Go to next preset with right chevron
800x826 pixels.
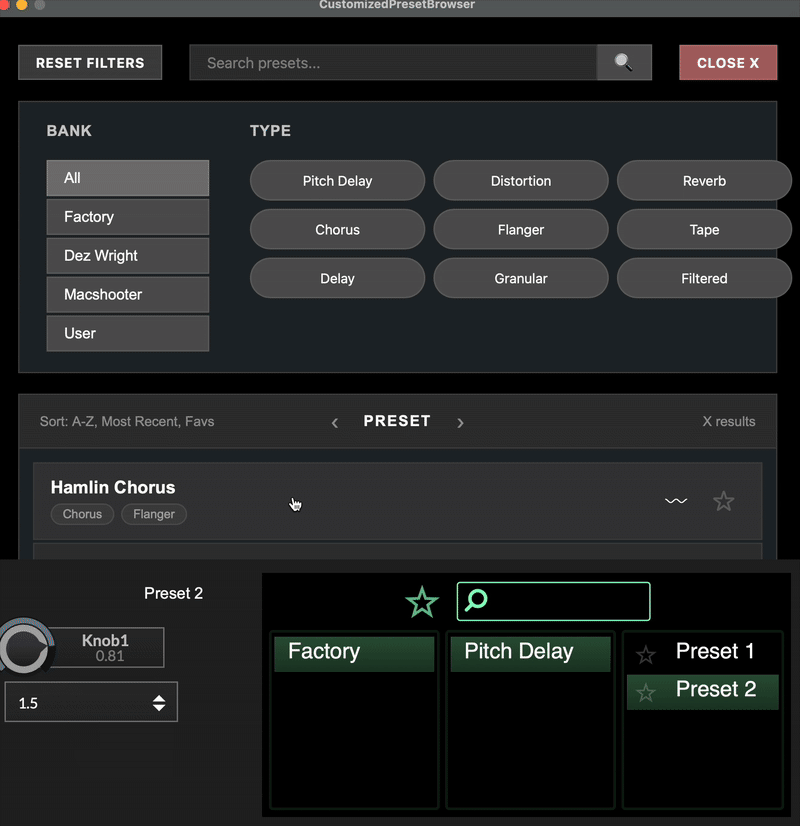pyautogui.click(x=460, y=423)
